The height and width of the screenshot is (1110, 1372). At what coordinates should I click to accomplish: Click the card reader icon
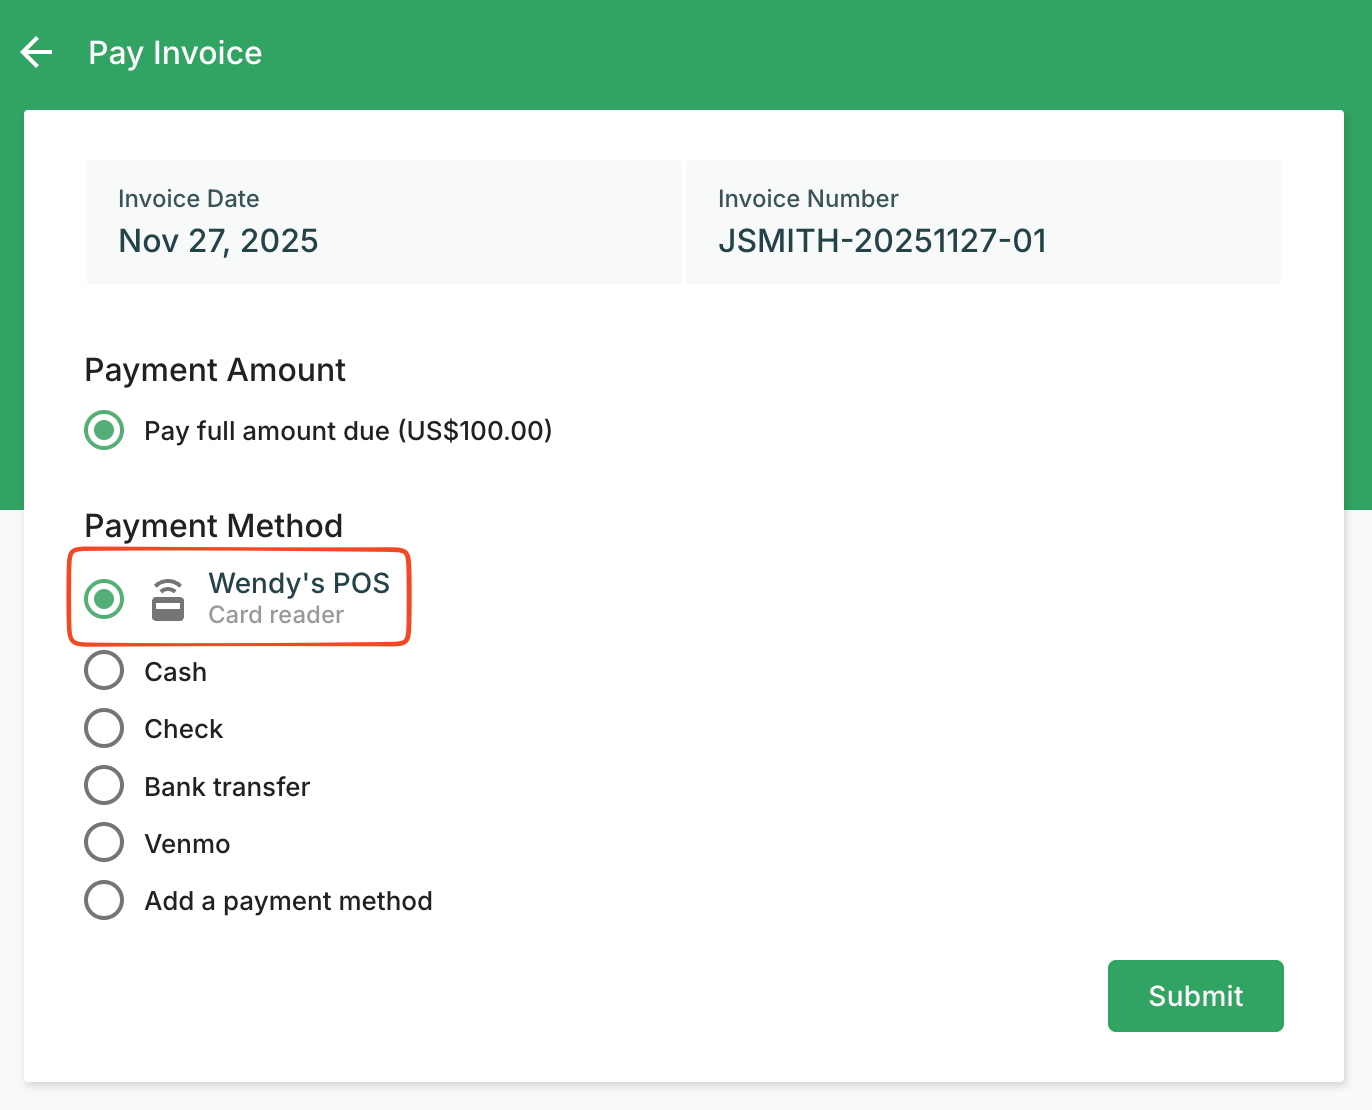168,600
